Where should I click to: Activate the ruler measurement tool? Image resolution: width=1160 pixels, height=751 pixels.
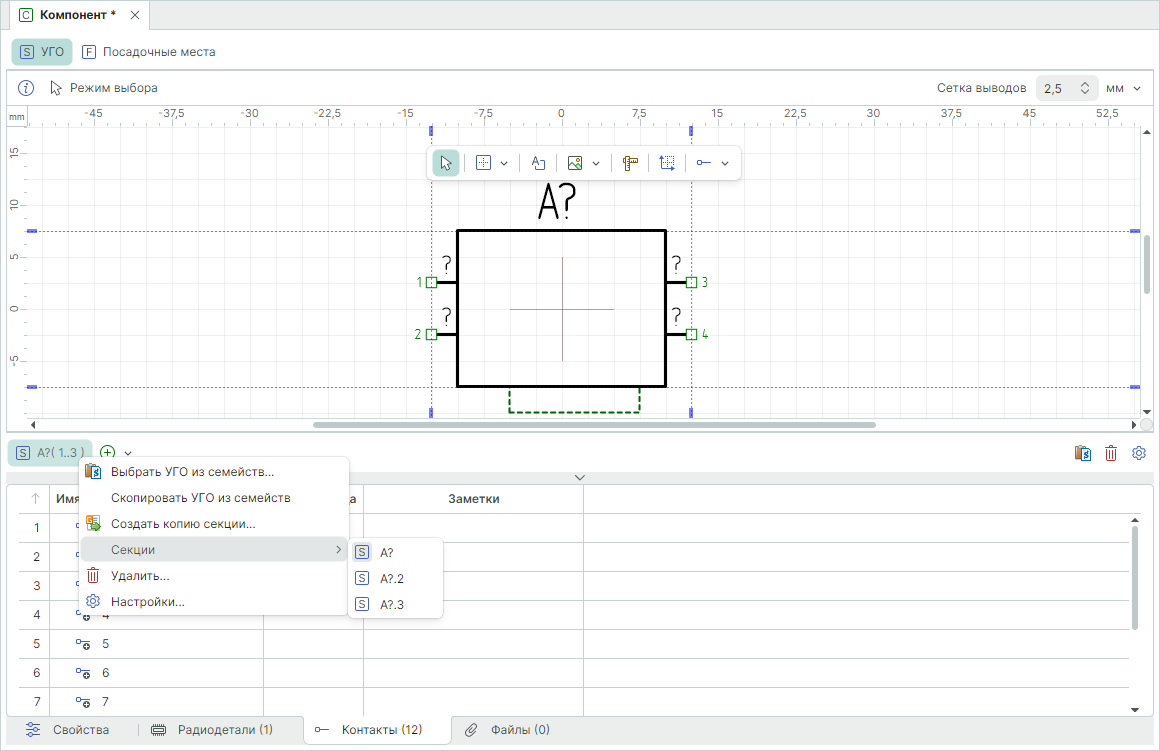click(630, 163)
